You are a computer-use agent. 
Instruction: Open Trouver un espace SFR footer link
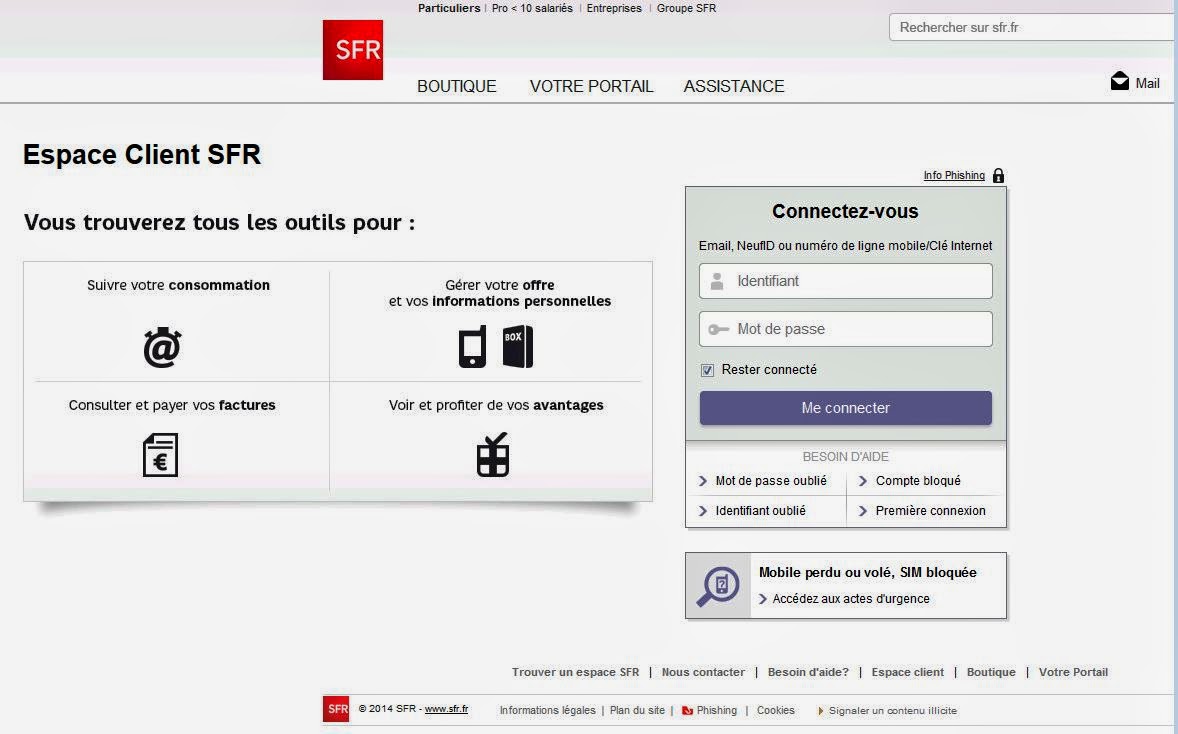575,672
